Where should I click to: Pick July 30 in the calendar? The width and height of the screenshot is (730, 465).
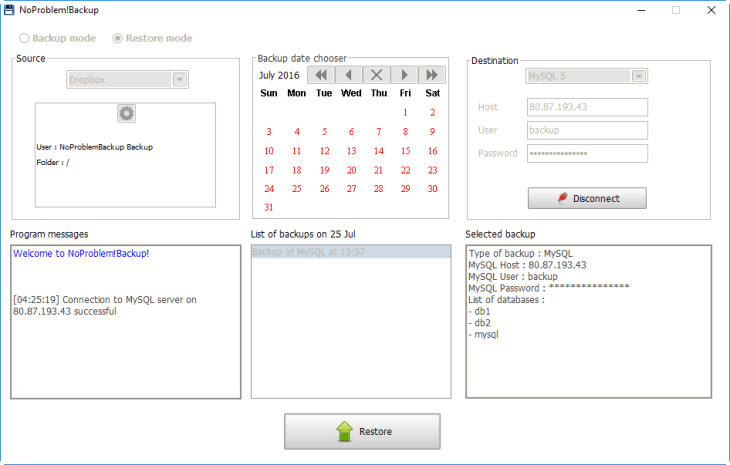433,189
